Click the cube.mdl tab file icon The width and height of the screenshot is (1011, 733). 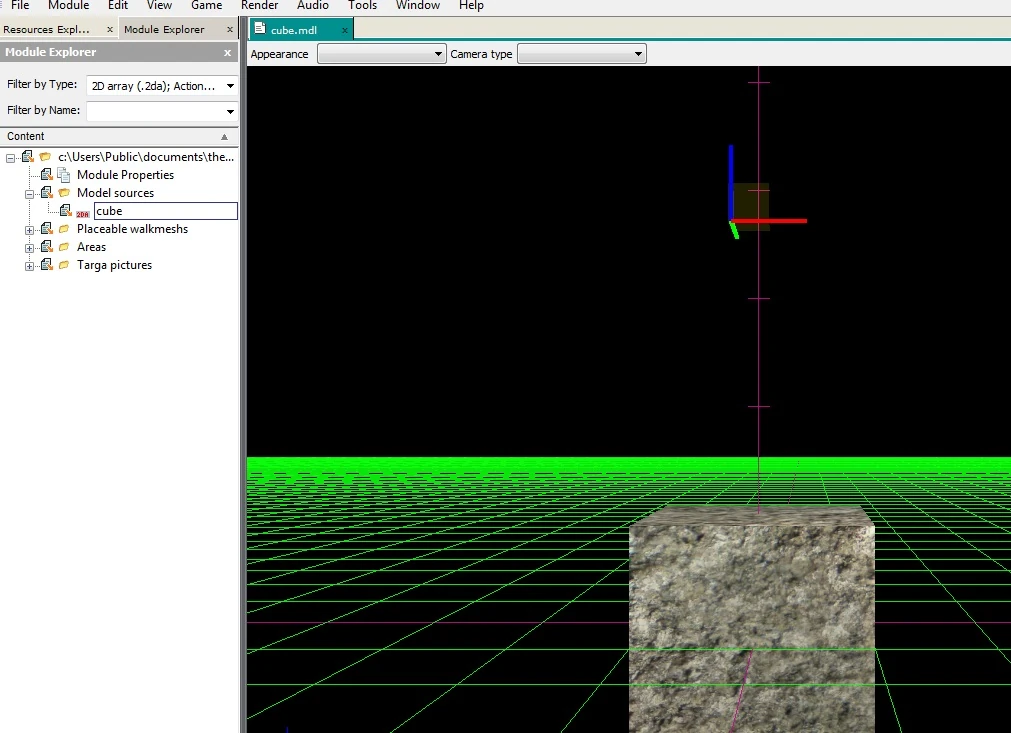point(260,29)
